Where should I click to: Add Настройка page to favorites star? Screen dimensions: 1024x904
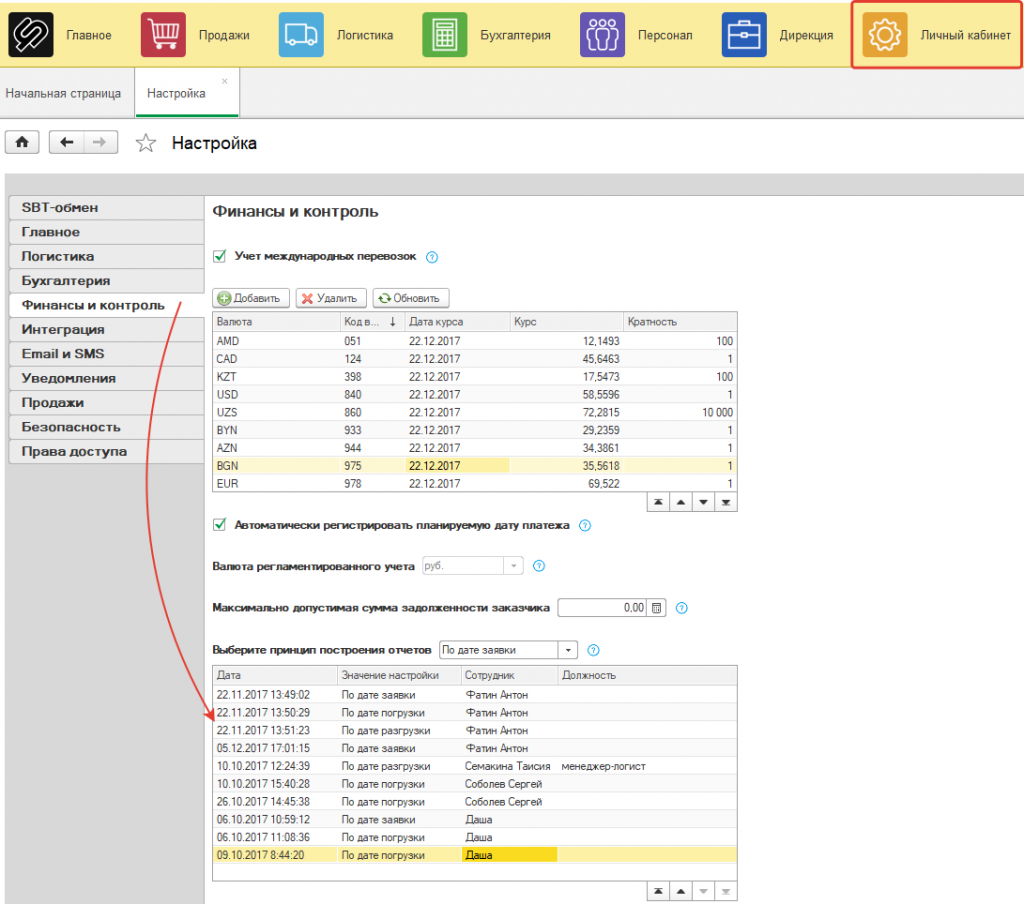146,143
